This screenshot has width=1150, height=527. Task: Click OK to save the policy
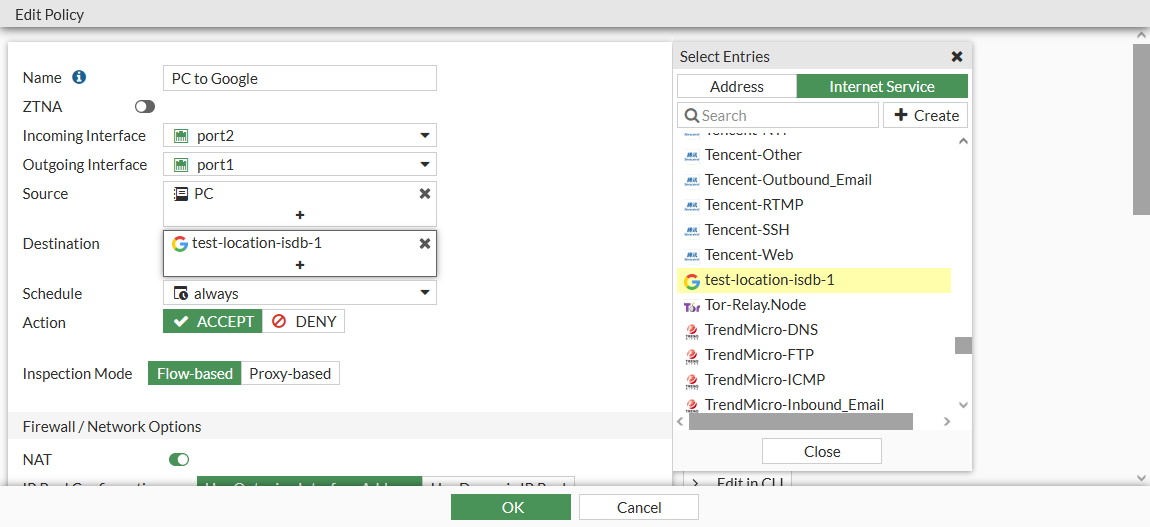(511, 507)
